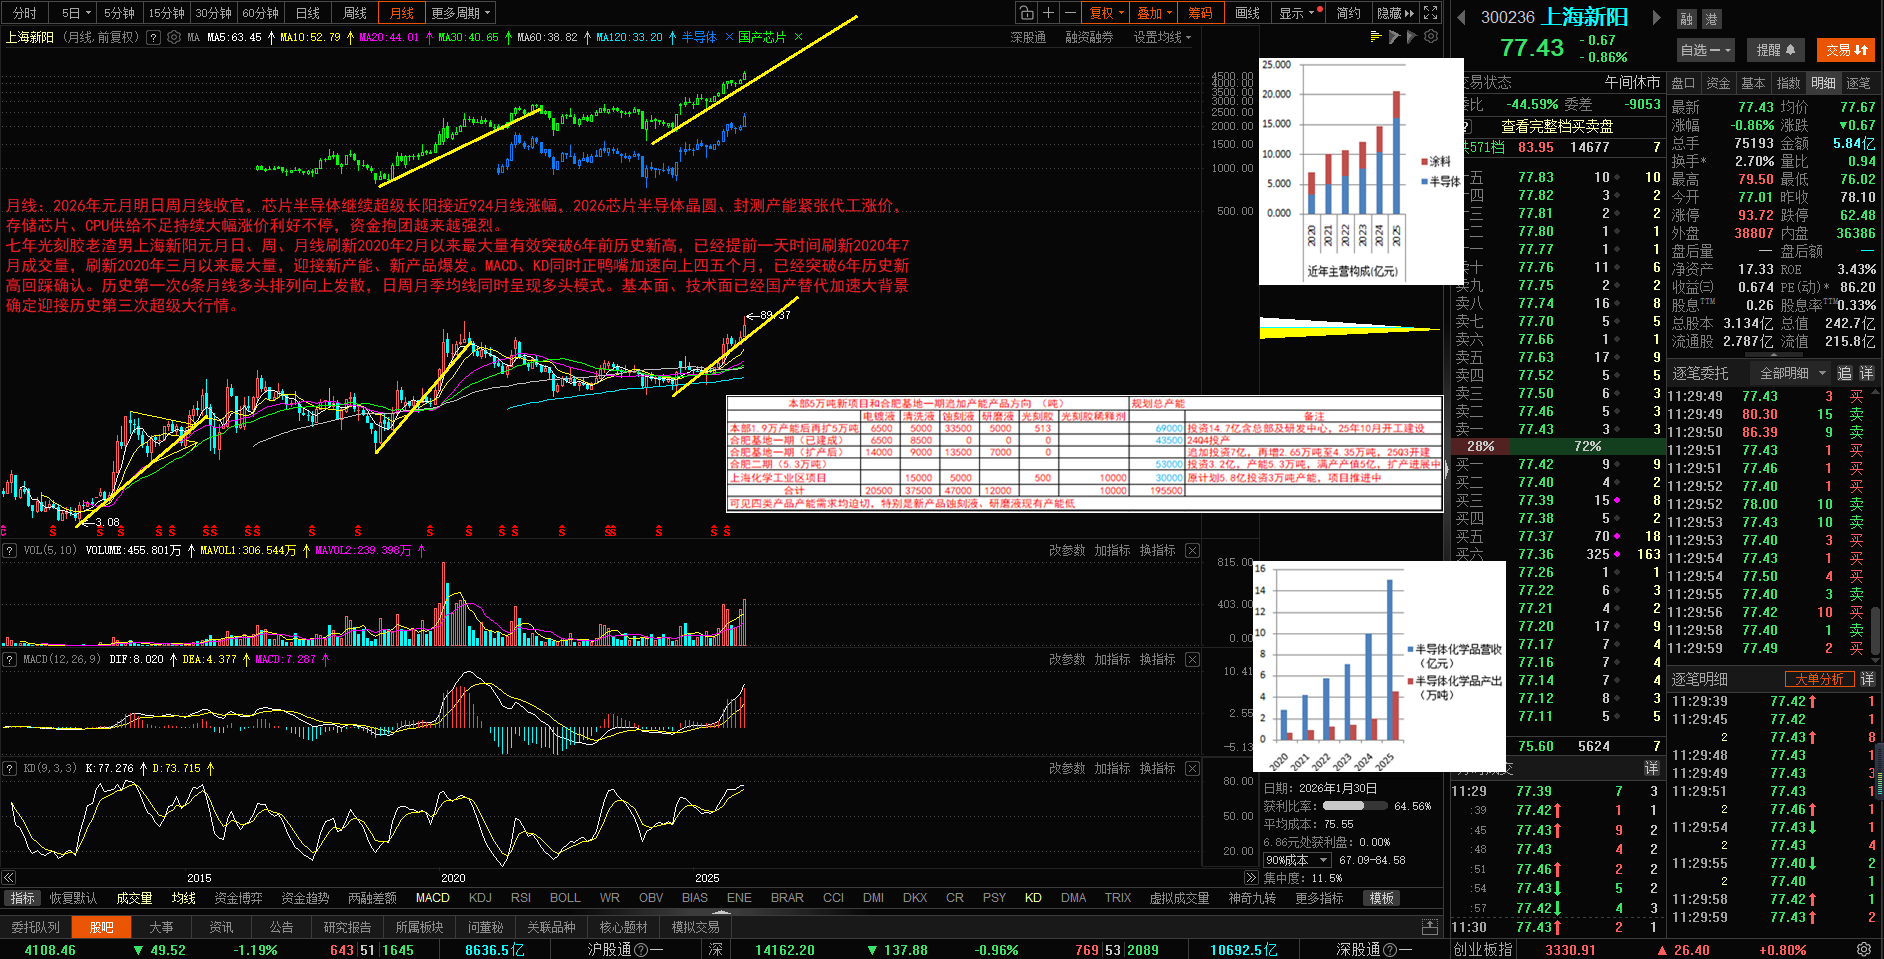
Task: Open help for the MACD indicator
Action: click(9, 660)
